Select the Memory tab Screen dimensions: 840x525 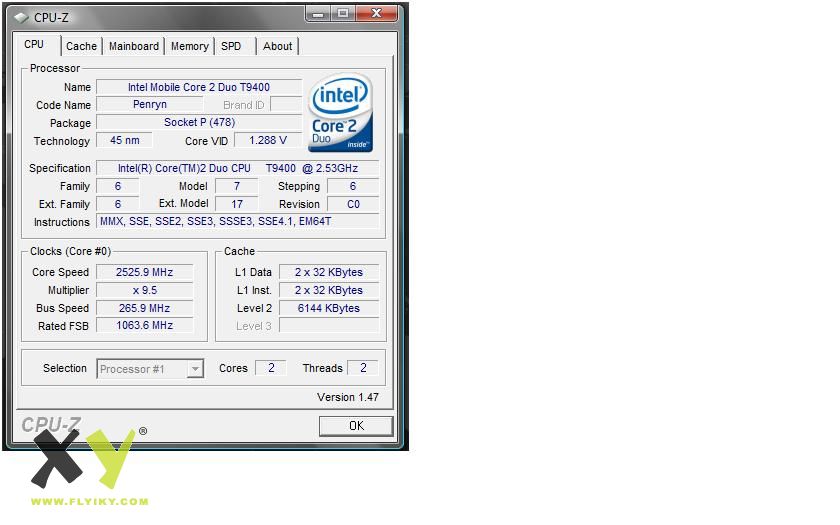point(190,47)
